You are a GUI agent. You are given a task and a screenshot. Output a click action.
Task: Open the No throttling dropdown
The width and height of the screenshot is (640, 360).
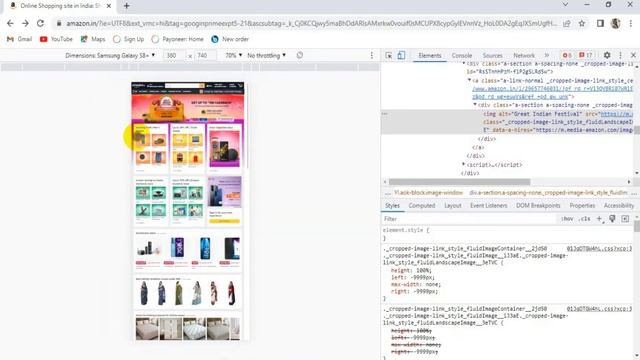[266, 55]
